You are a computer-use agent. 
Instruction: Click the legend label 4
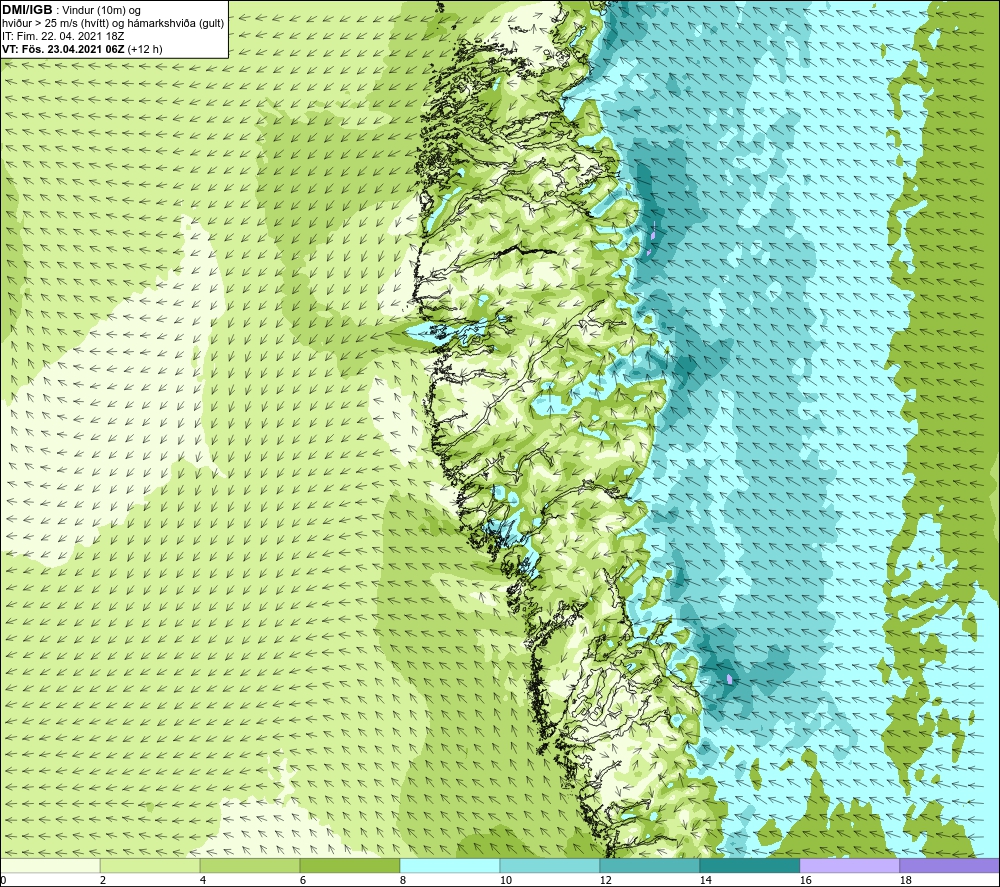[203, 880]
